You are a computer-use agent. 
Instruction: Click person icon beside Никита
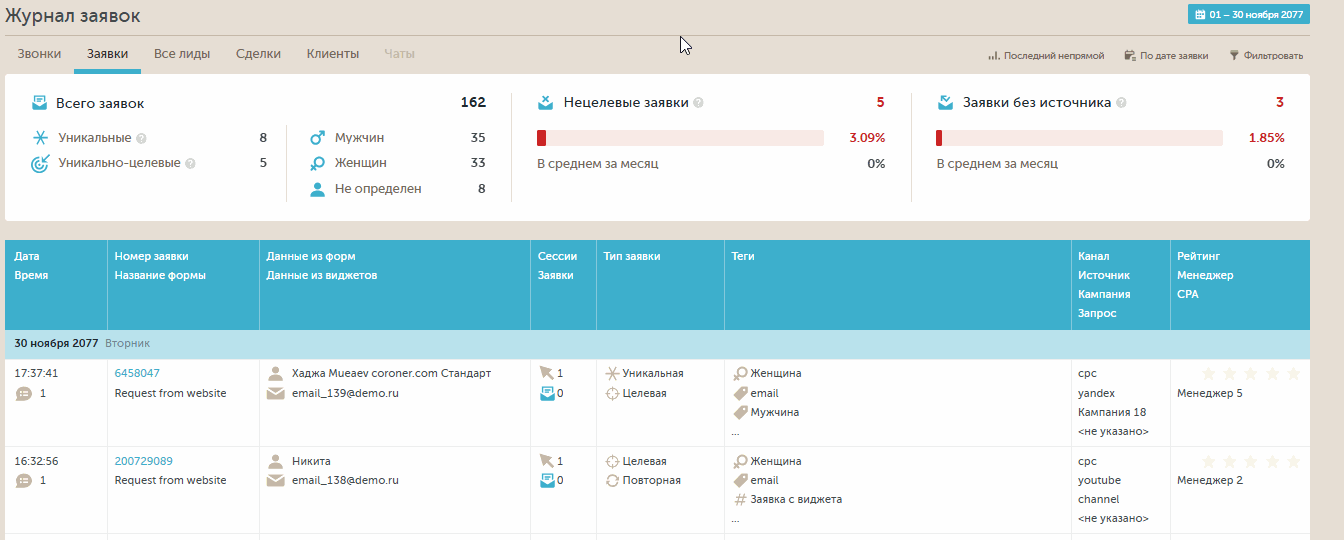[x=275, y=461]
